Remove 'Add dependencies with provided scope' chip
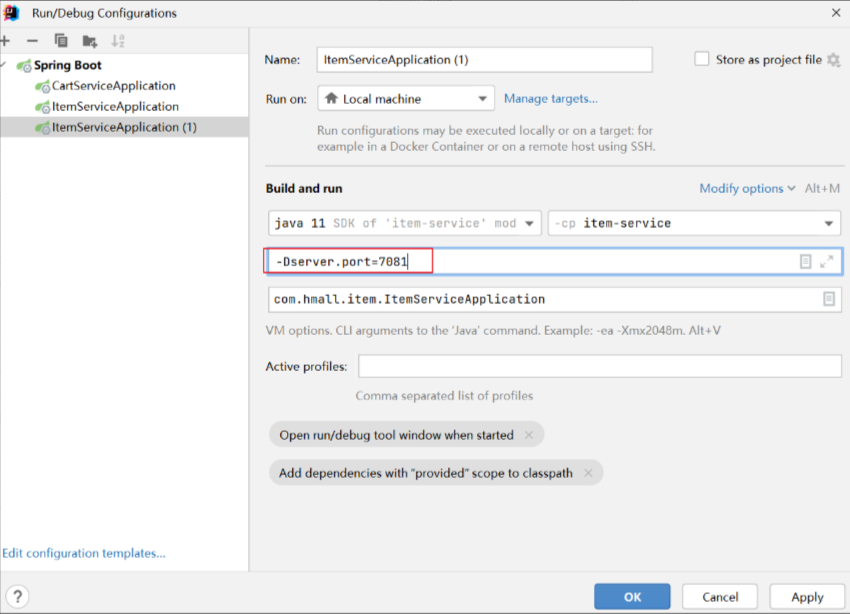Image resolution: width=850 pixels, height=614 pixels. pyautogui.click(x=588, y=473)
